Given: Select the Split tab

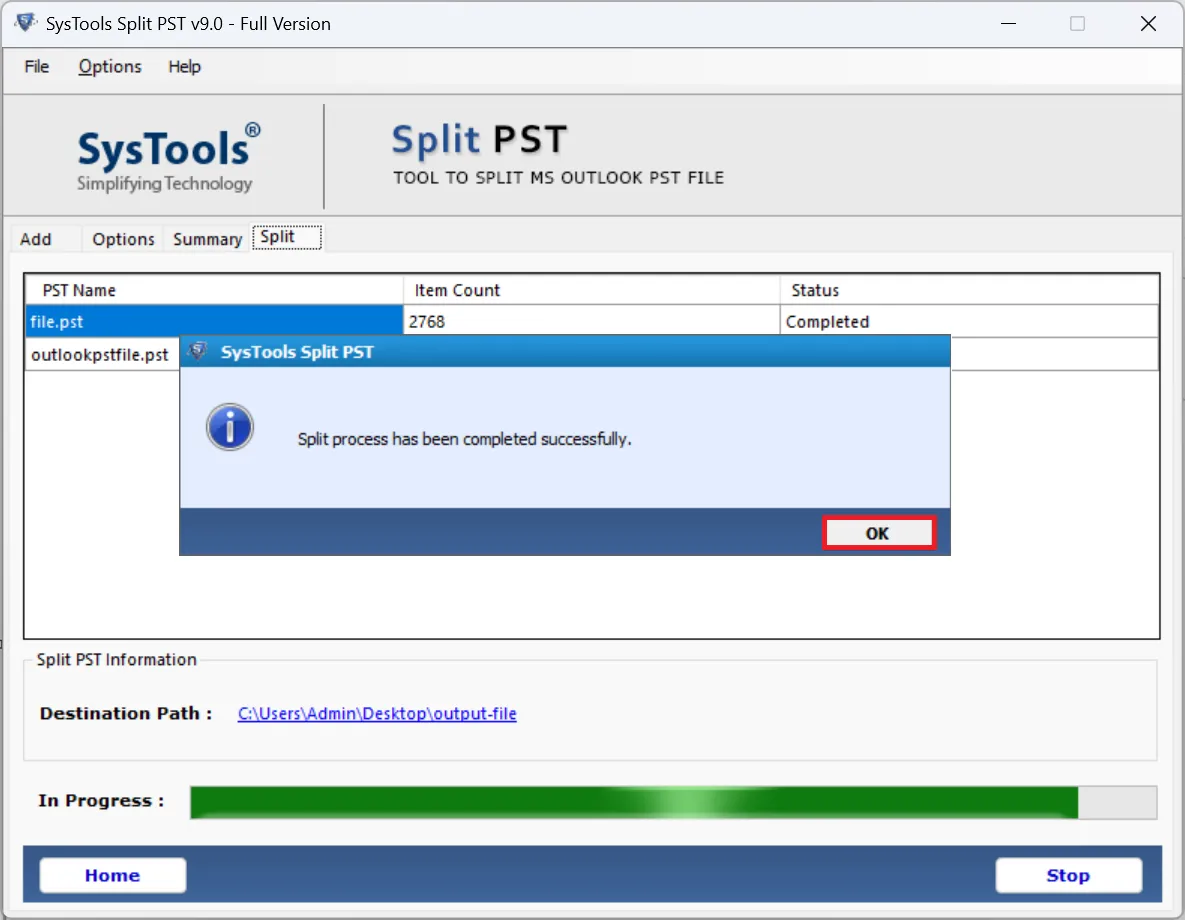Looking at the screenshot, I should tap(286, 237).
